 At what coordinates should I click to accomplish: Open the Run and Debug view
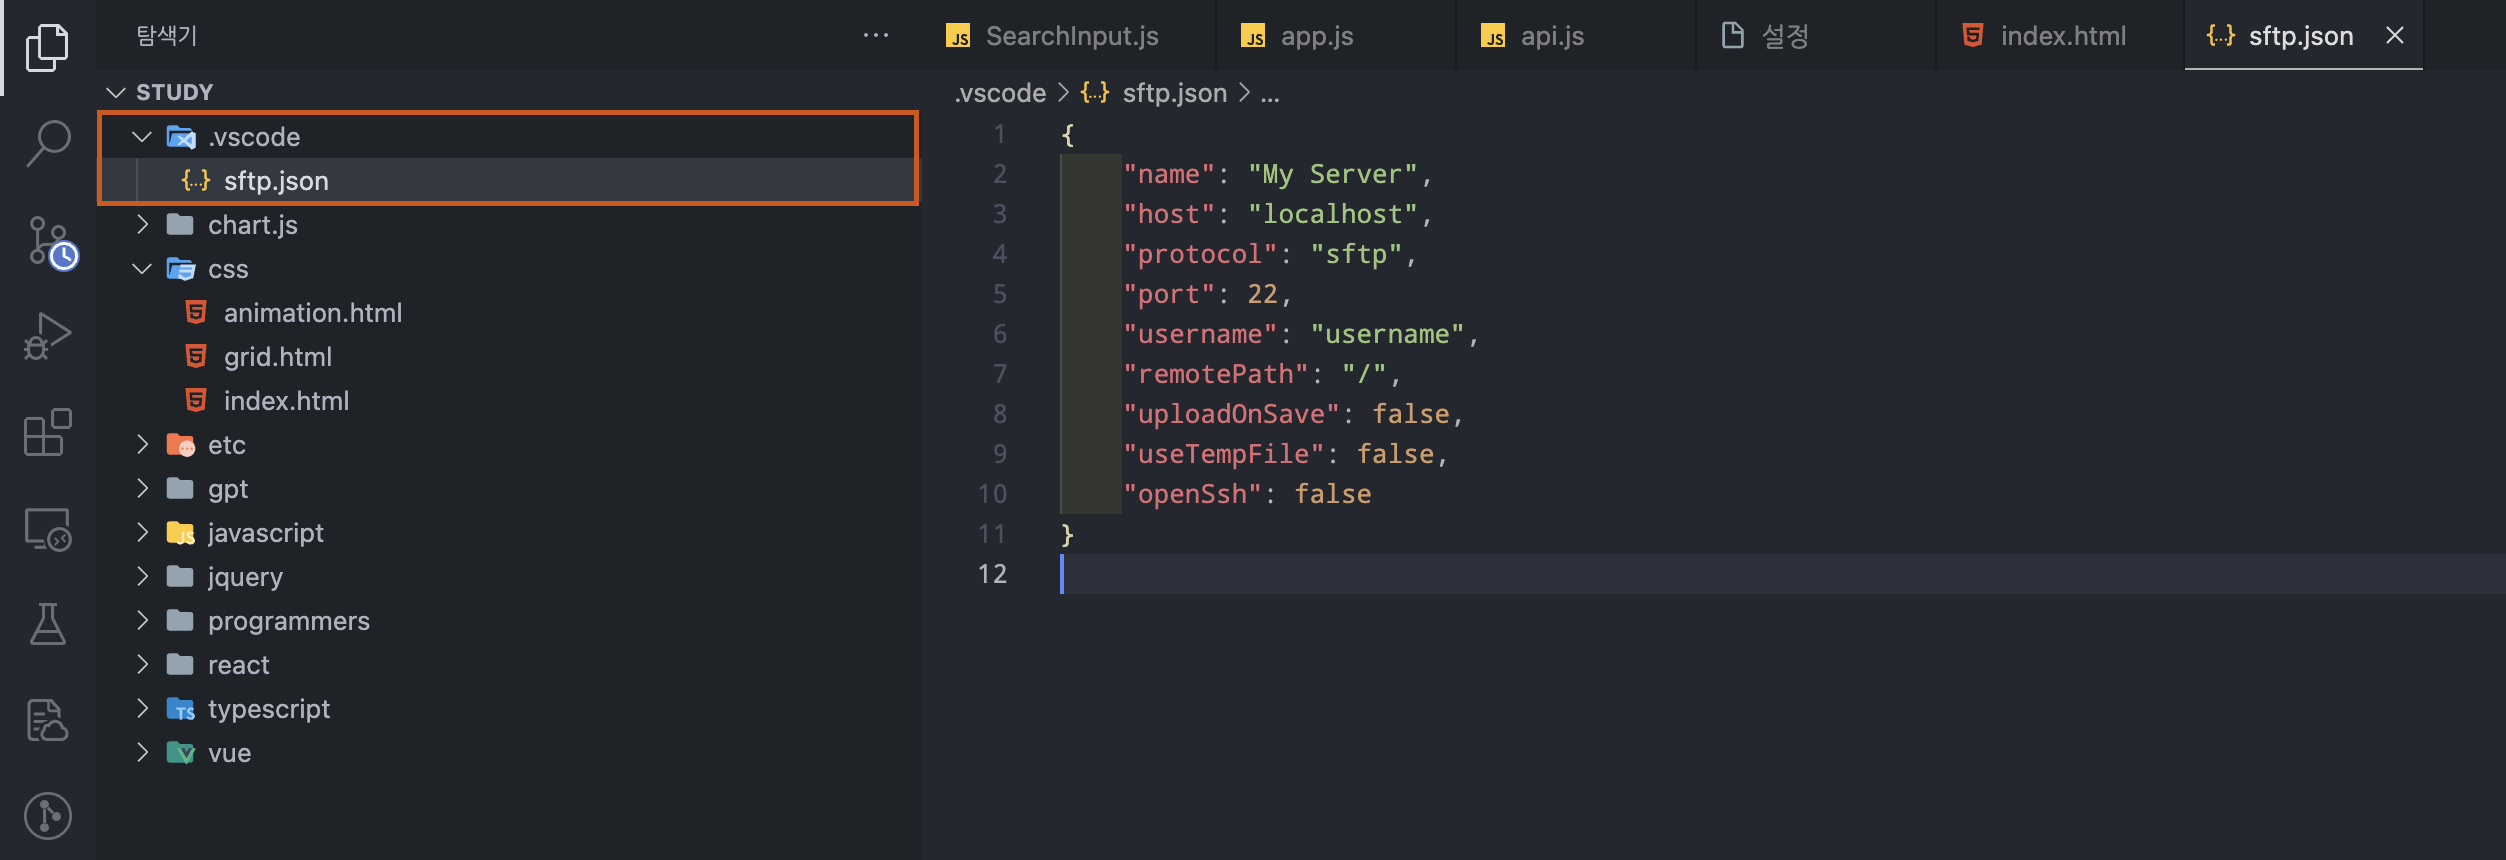[x=47, y=336]
